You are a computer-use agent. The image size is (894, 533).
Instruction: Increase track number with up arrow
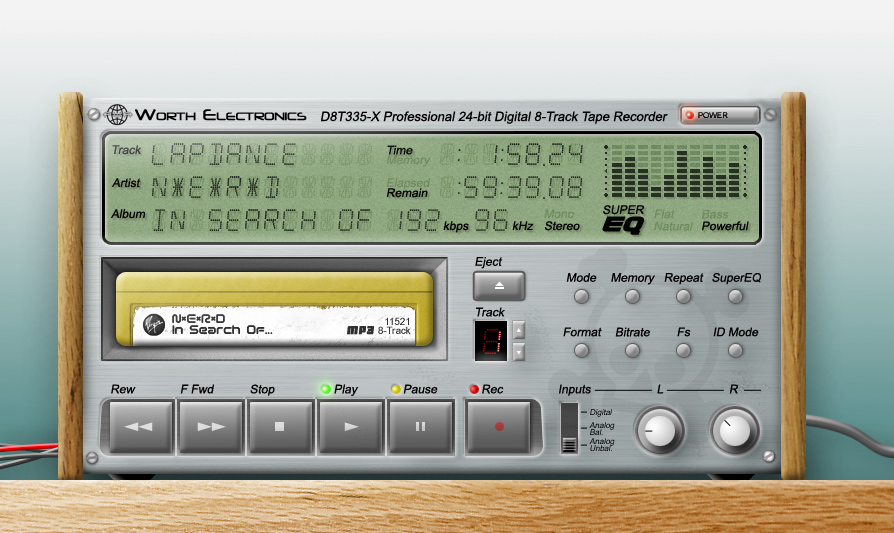pyautogui.click(x=518, y=331)
